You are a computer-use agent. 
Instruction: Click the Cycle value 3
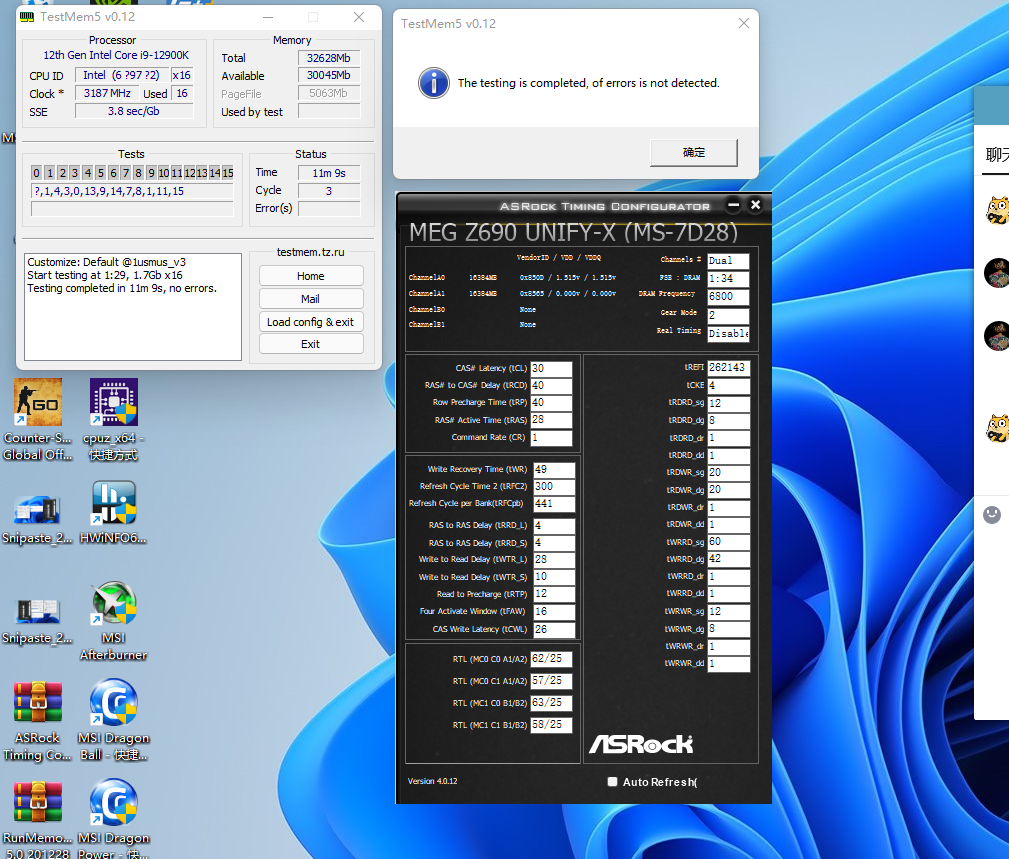(329, 191)
